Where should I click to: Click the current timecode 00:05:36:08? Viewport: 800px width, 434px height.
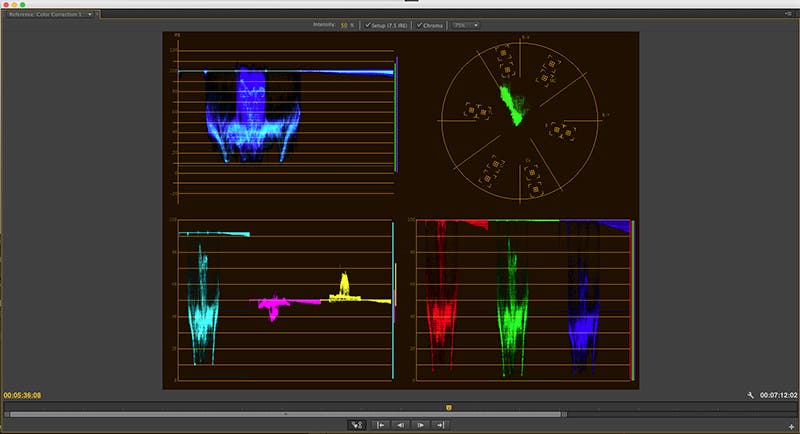(x=22, y=395)
